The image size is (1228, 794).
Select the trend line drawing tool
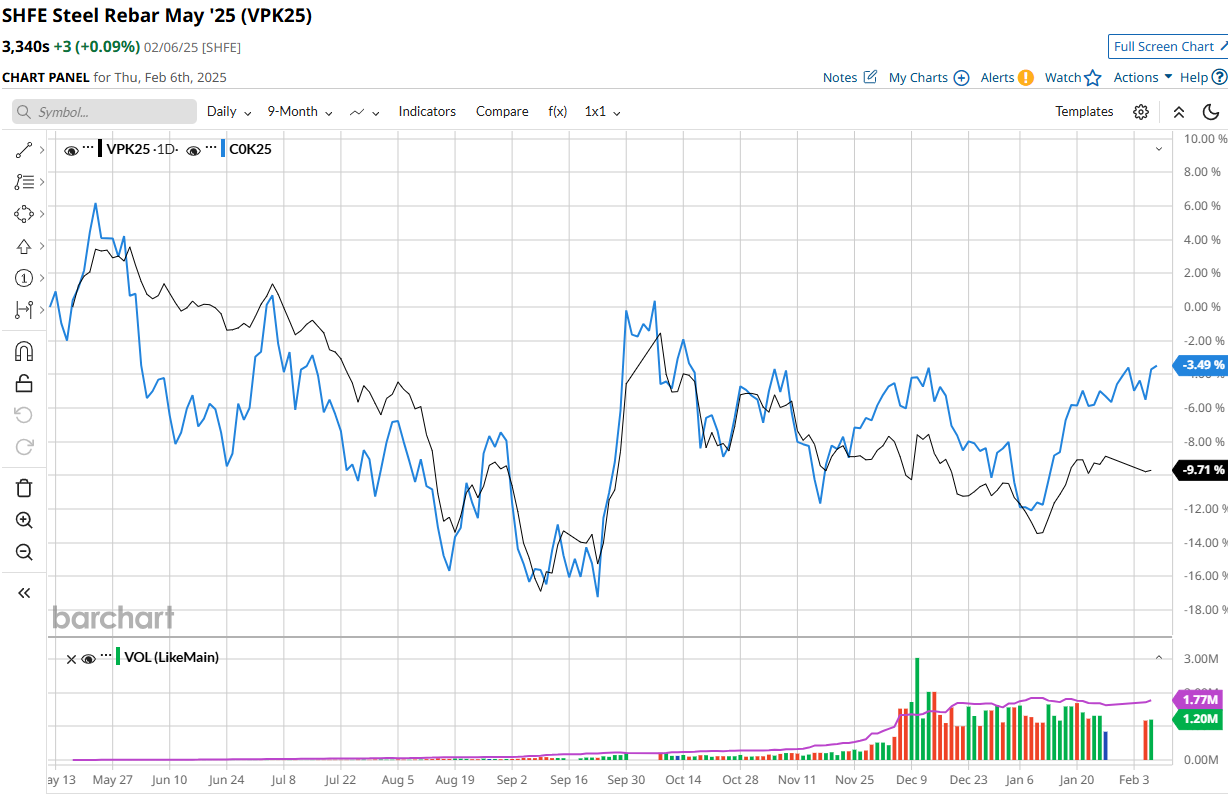click(x=24, y=150)
